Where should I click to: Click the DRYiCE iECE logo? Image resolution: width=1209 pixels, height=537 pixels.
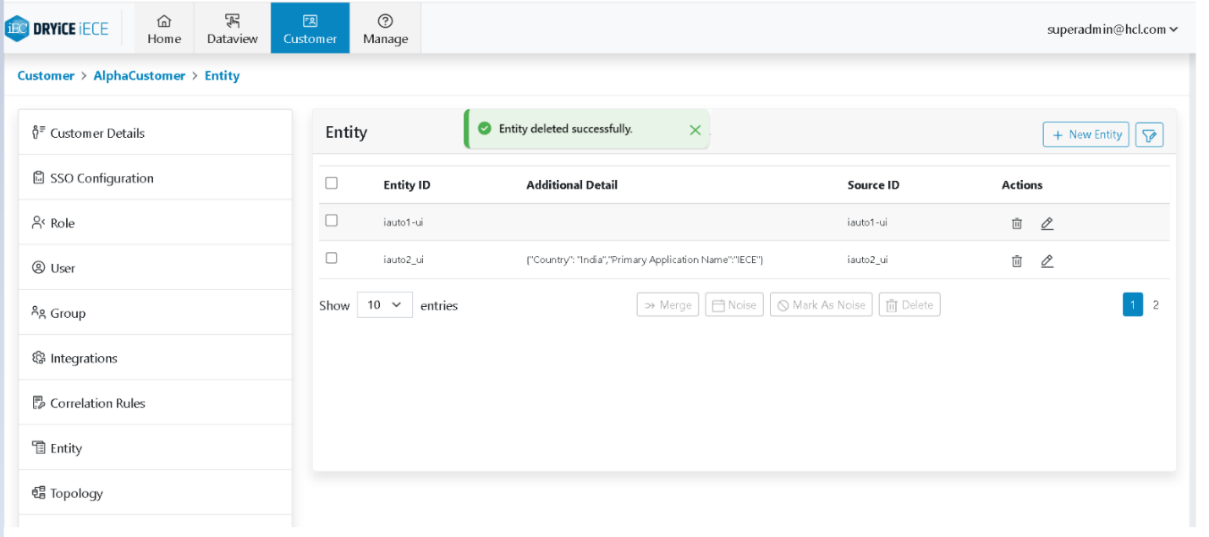pos(58,28)
